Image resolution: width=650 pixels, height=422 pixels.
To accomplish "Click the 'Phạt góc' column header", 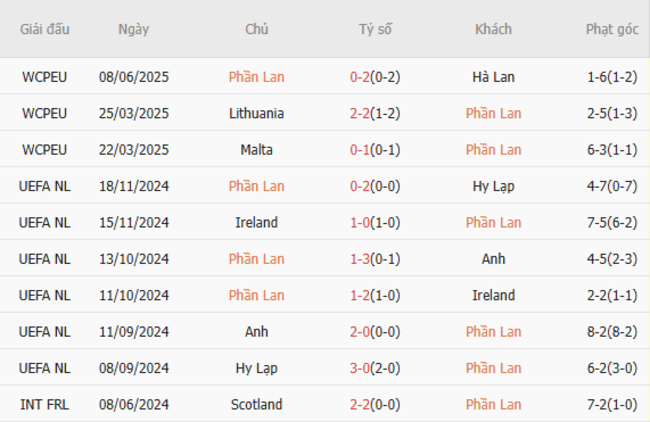I will (612, 30).
